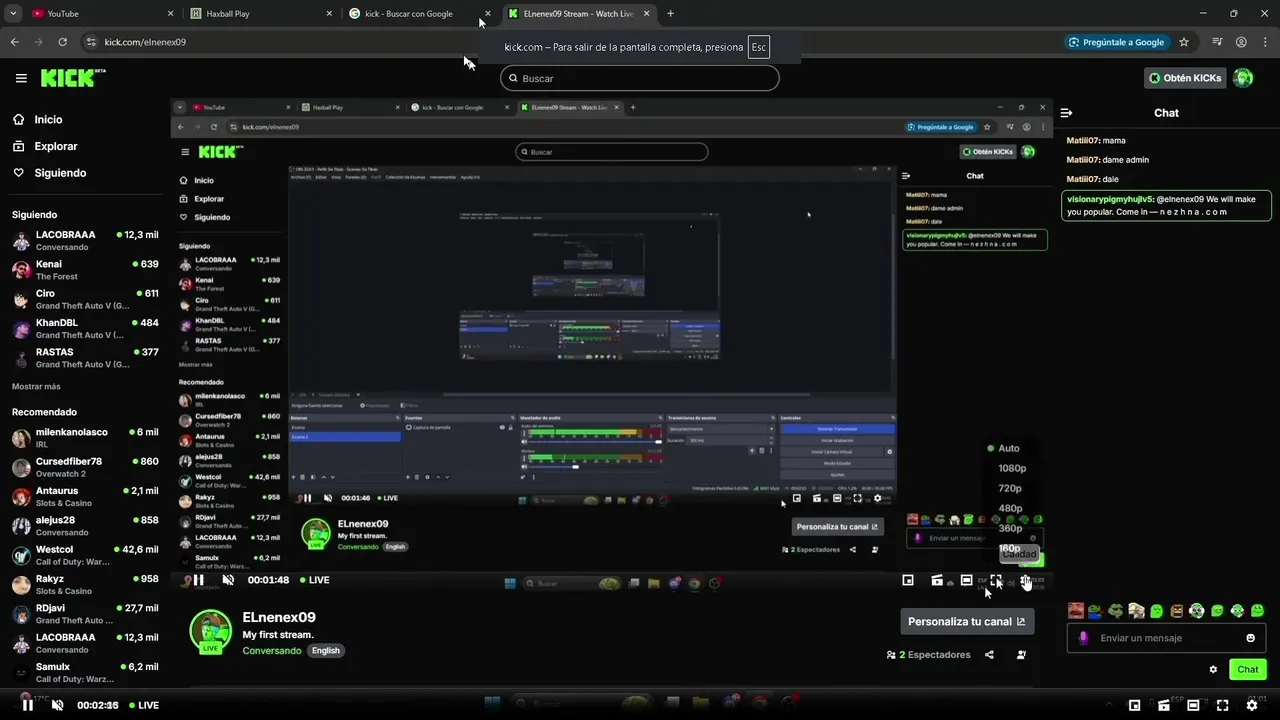Select Auto quality option
Viewport: 1280px width, 720px height.
[x=1009, y=448]
